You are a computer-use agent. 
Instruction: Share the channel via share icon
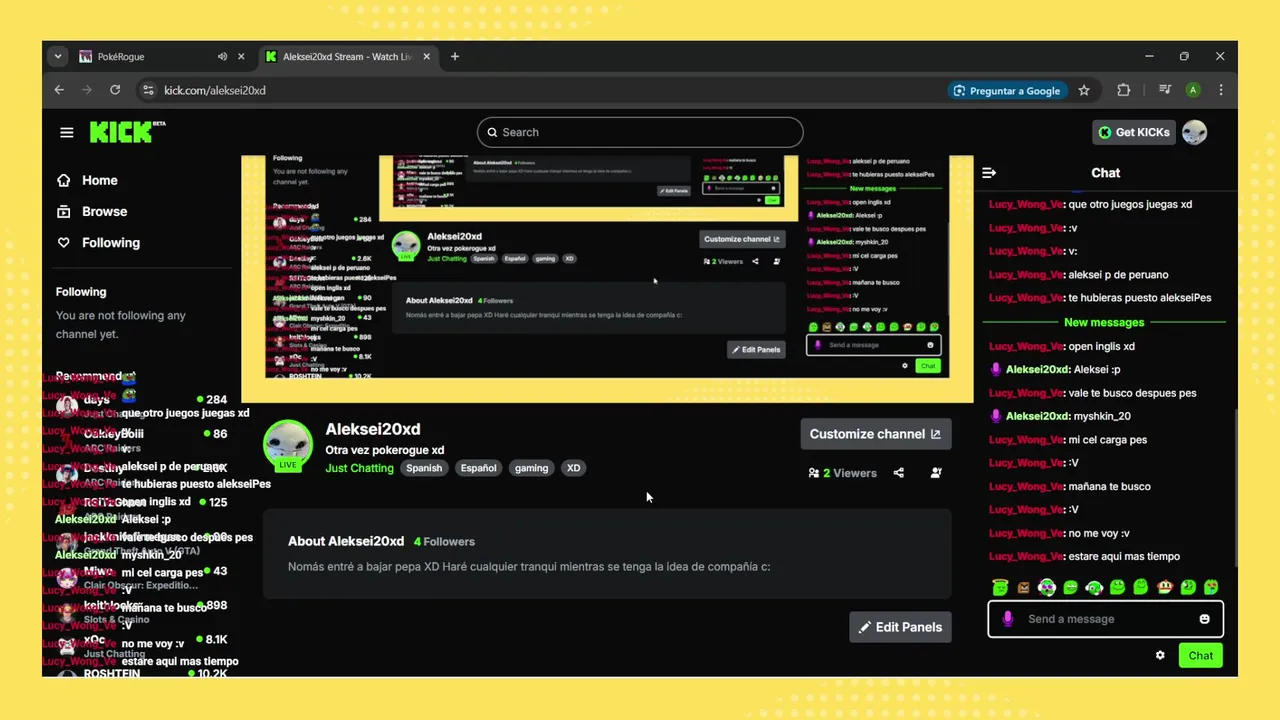[x=898, y=473]
